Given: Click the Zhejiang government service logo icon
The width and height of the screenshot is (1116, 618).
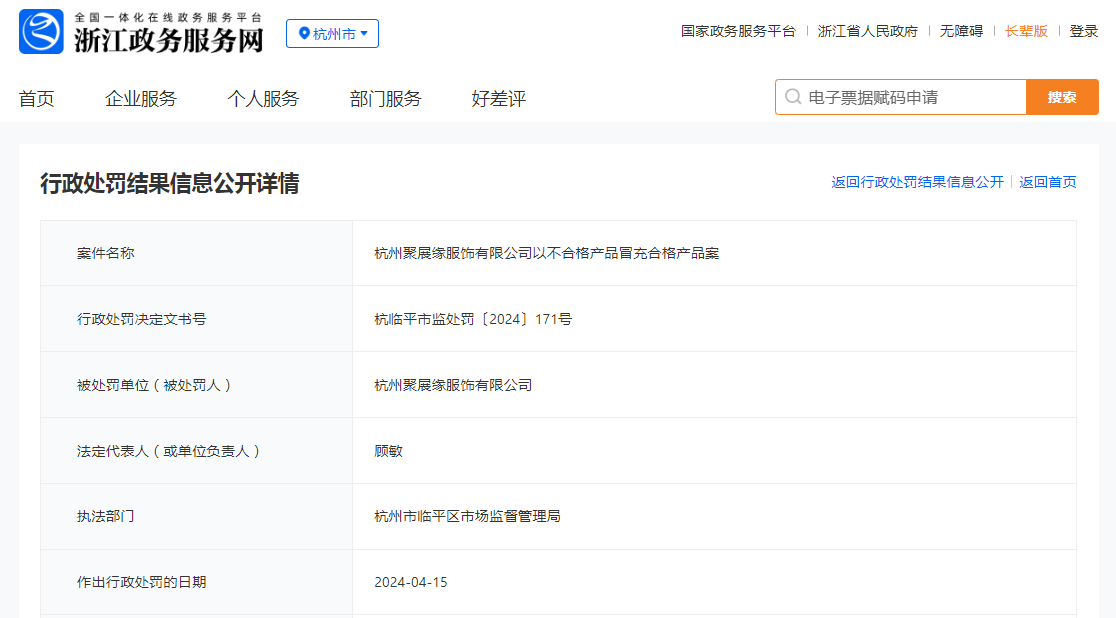Looking at the screenshot, I should coord(41,31).
